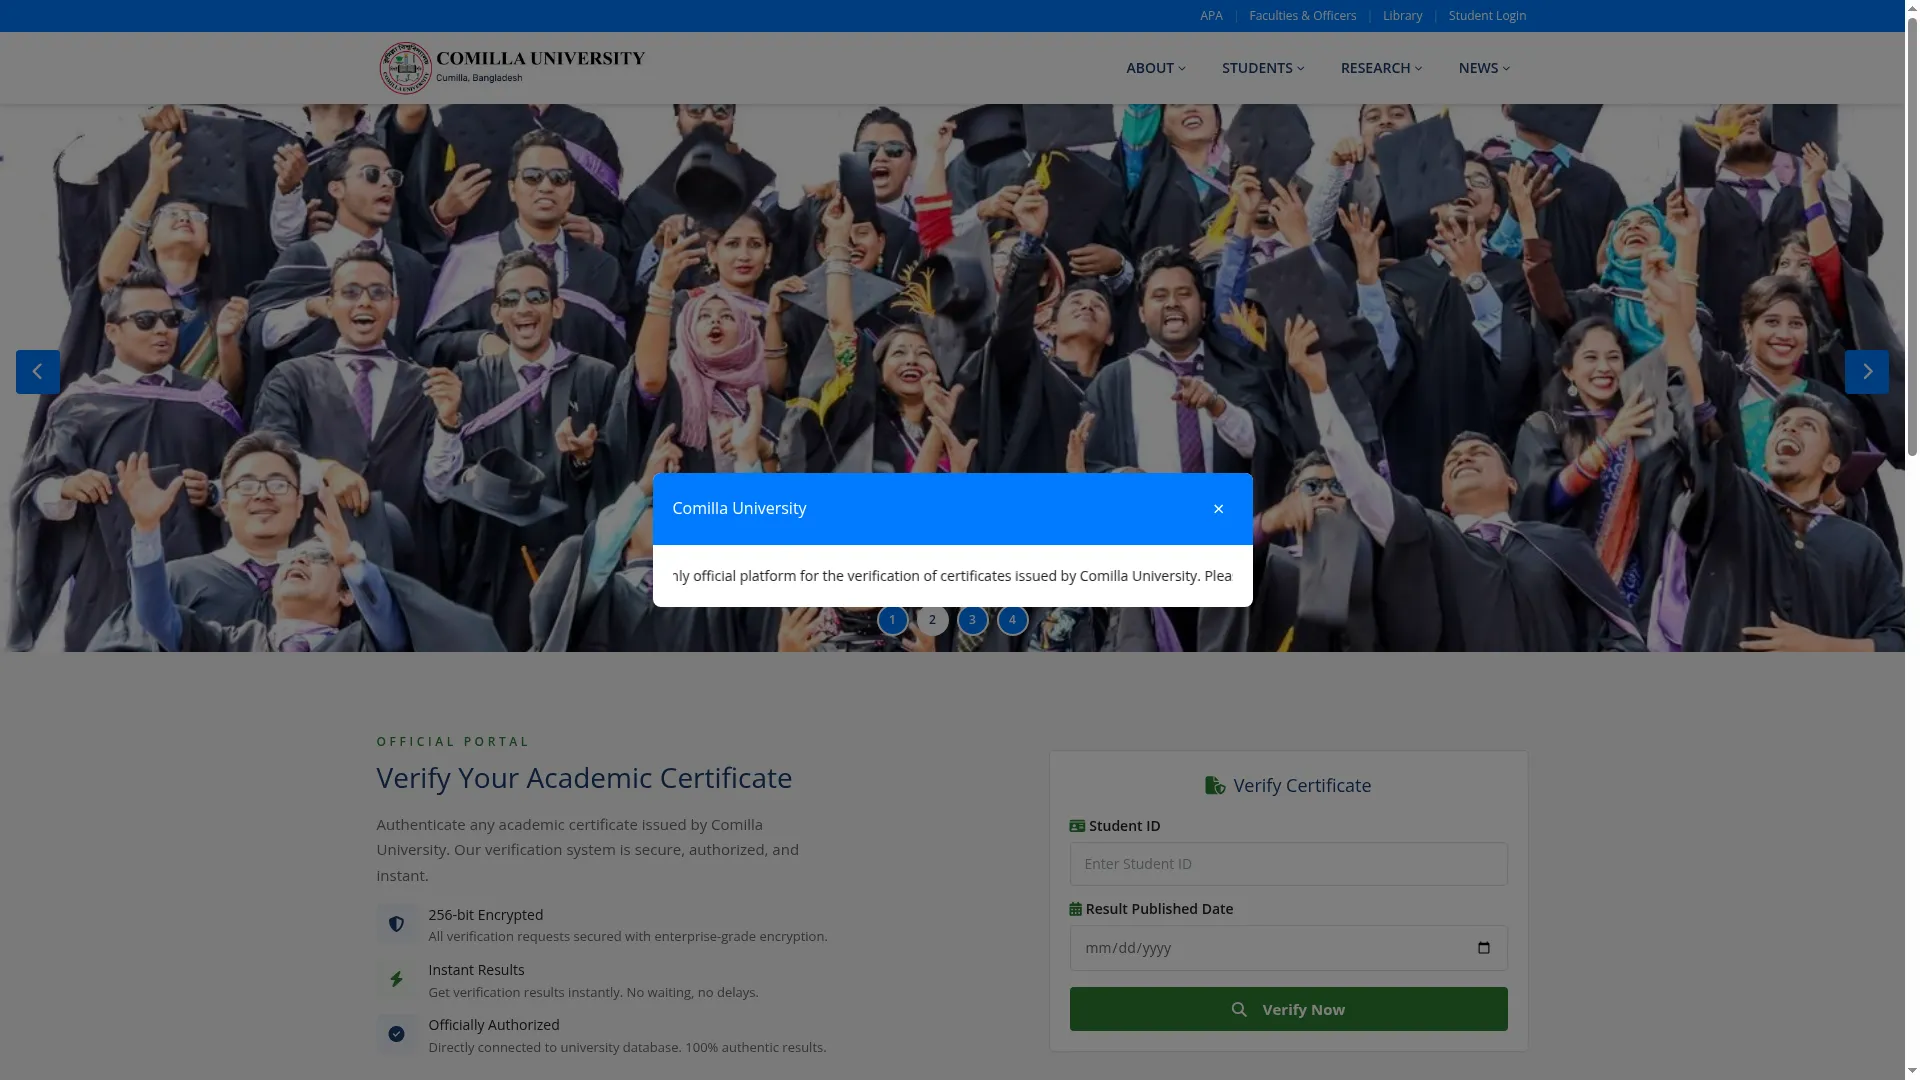This screenshot has height=1080, width=1920.
Task: Click the Instant Results lightning icon
Action: tap(396, 979)
